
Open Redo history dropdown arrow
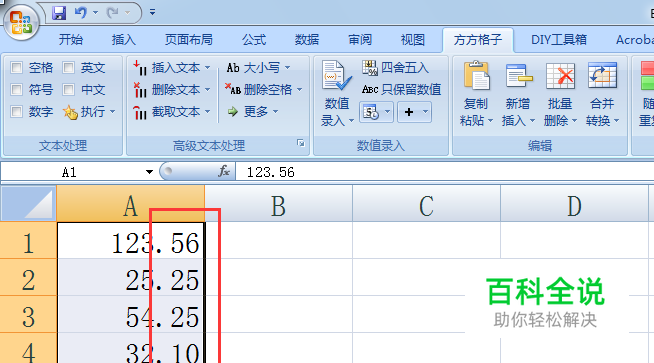tap(128, 13)
